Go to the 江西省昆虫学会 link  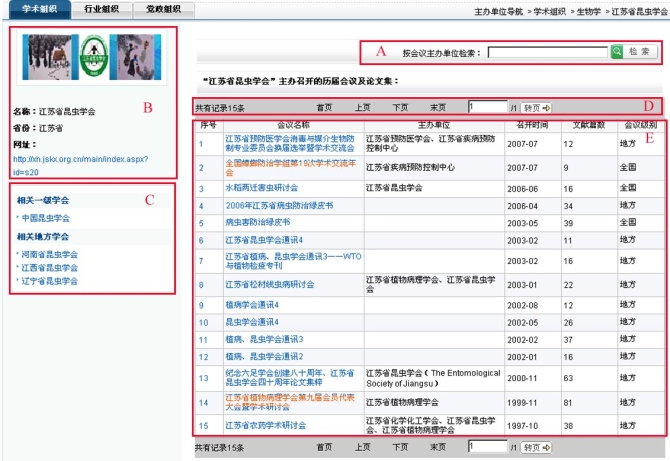pyautogui.click(x=50, y=267)
